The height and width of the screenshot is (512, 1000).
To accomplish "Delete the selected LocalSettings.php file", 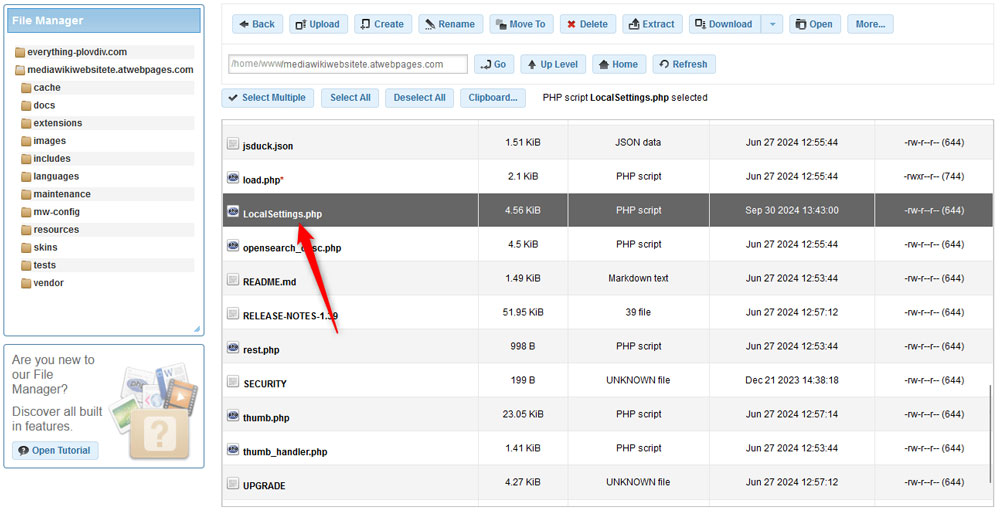I will [588, 24].
